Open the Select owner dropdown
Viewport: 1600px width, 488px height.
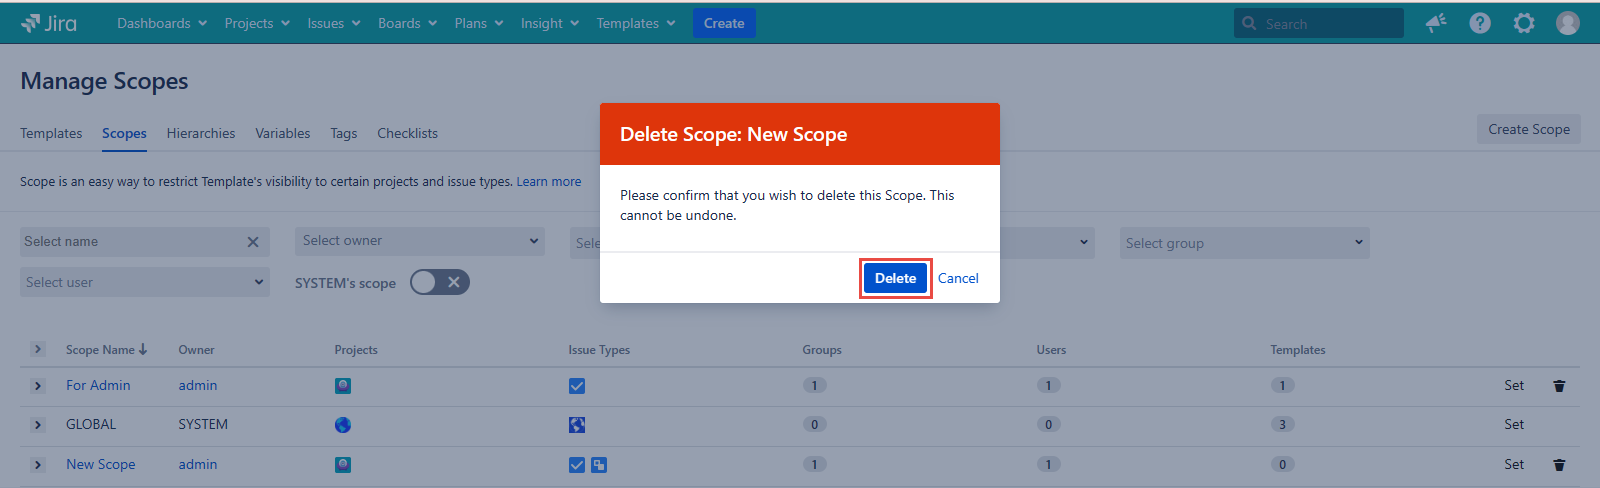(x=420, y=241)
